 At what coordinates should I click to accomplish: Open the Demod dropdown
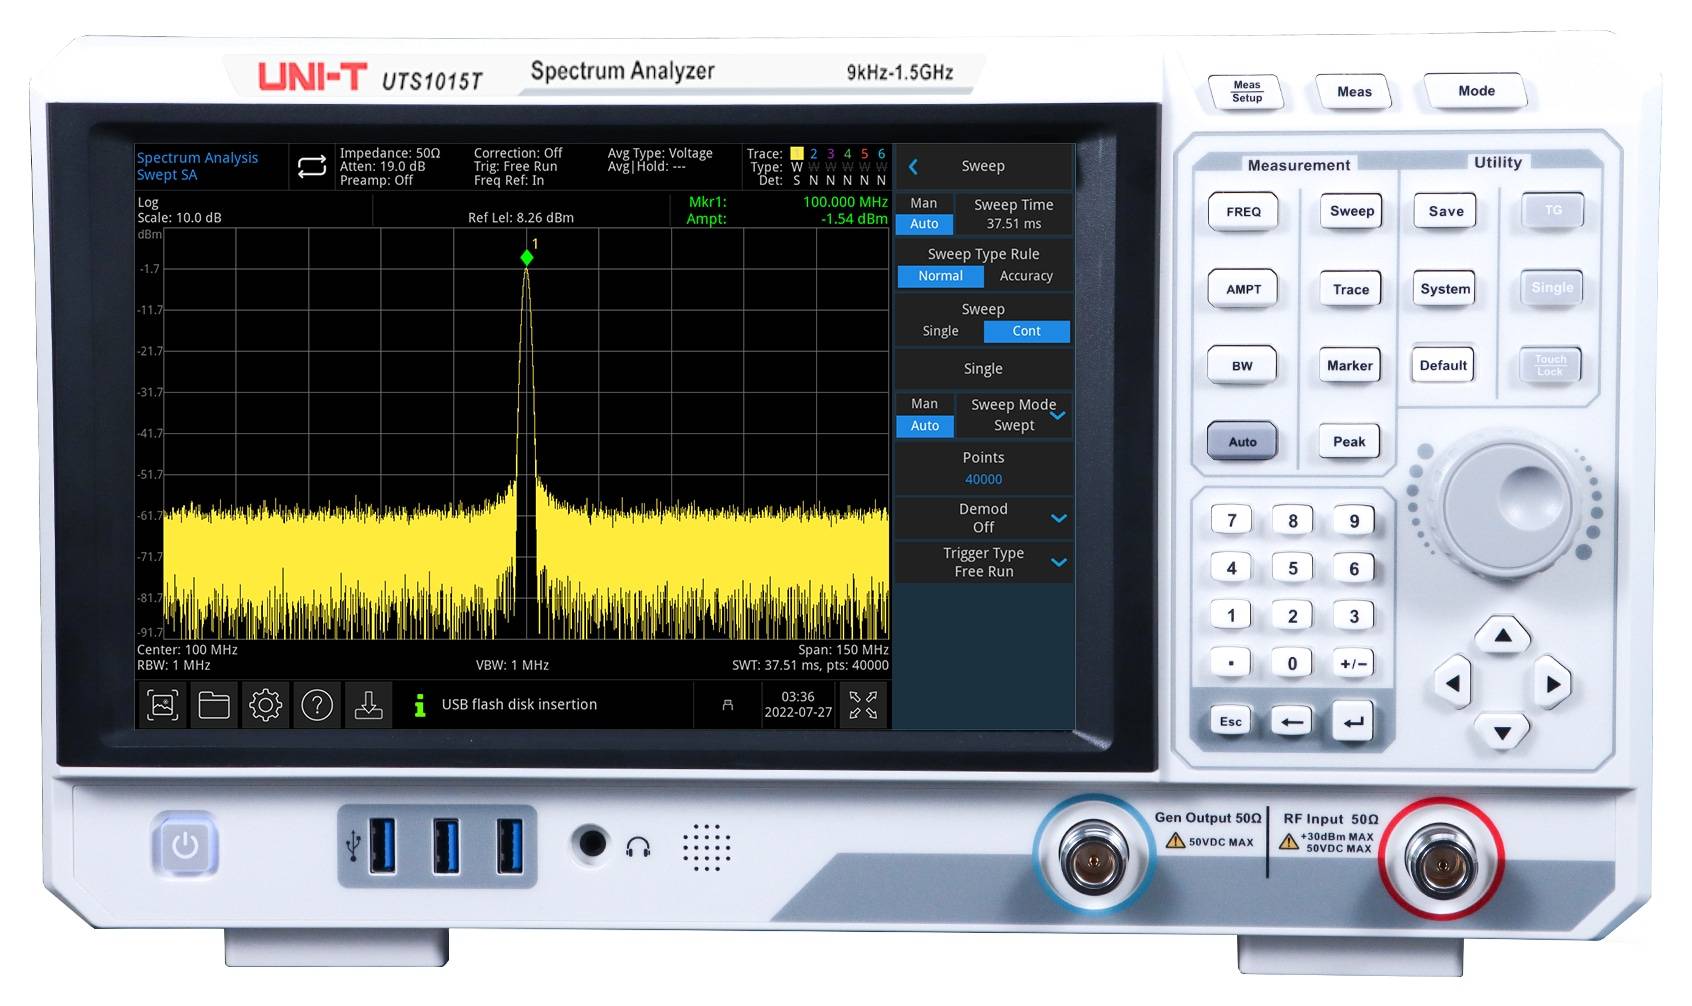[1058, 518]
